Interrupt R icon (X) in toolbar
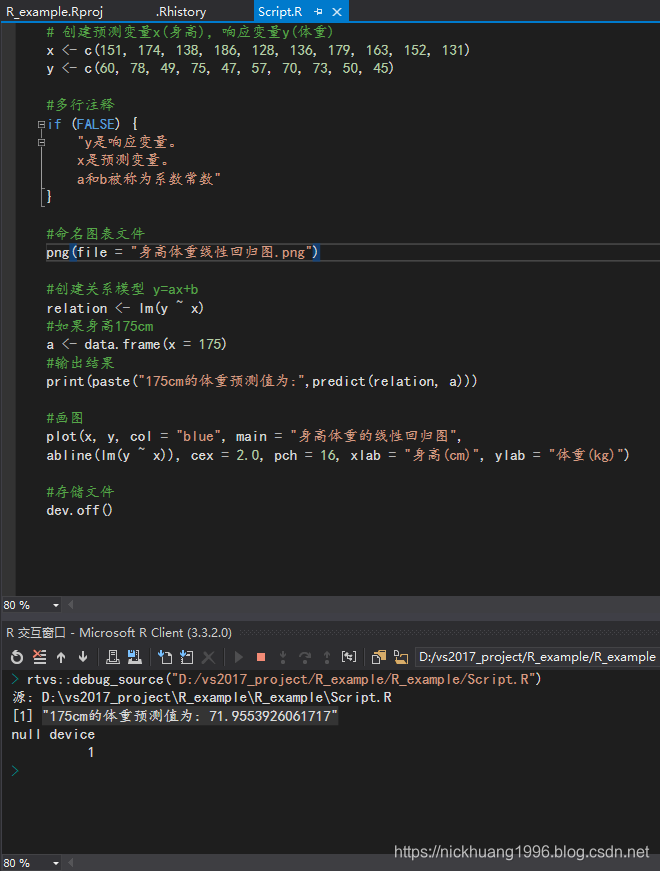This screenshot has width=660, height=871. click(208, 657)
